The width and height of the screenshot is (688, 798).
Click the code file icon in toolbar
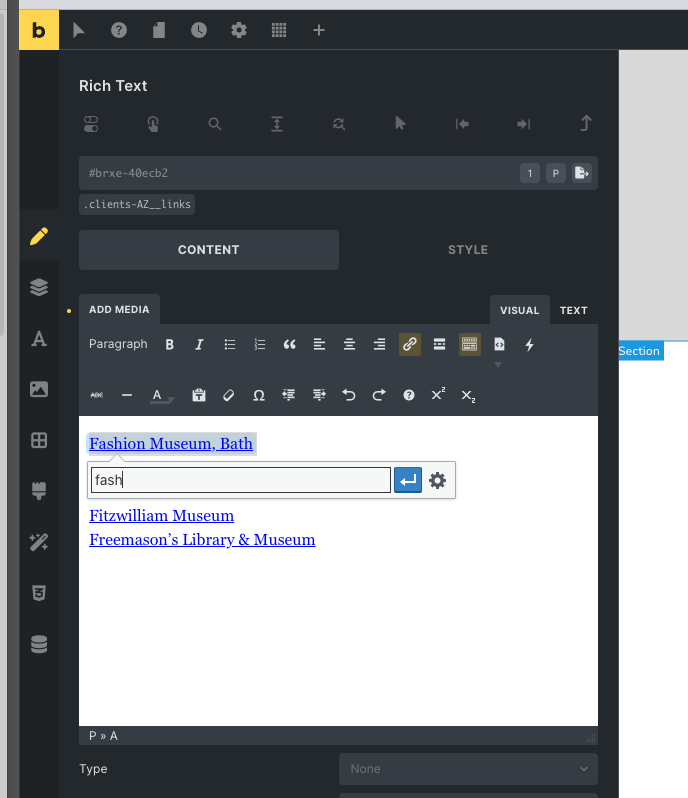click(499, 345)
